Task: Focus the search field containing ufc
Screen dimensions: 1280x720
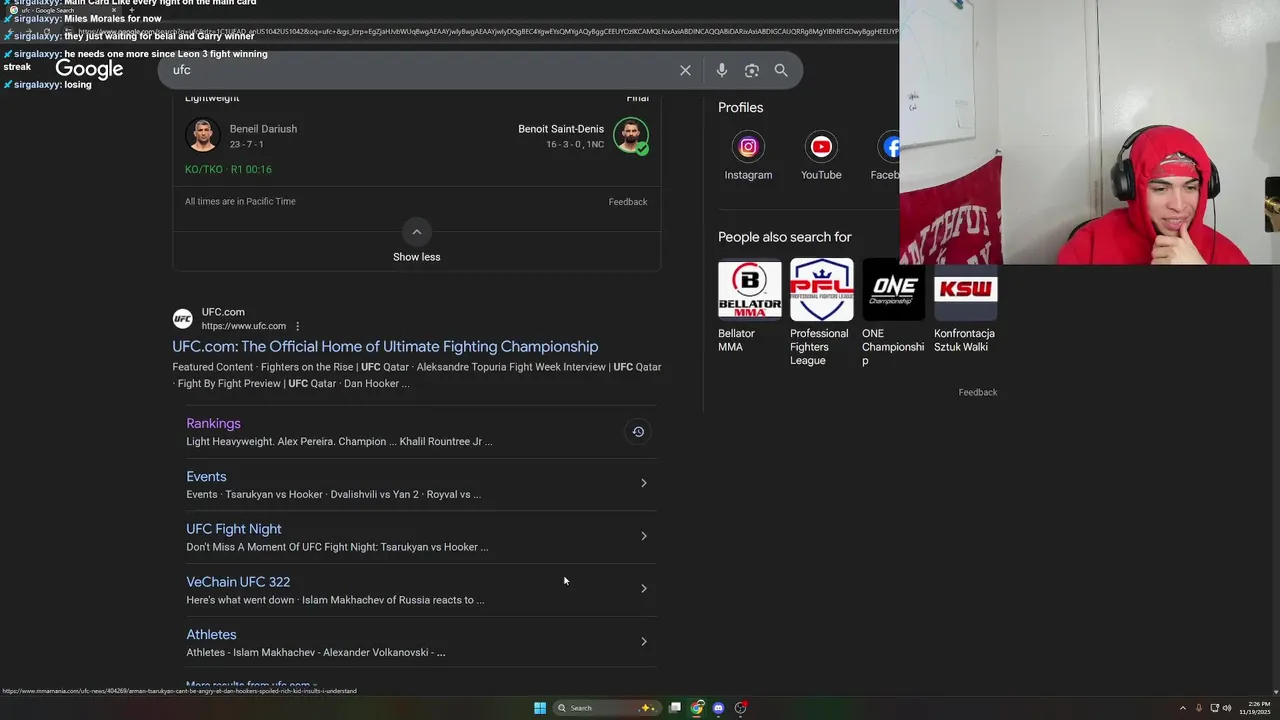Action: point(420,70)
